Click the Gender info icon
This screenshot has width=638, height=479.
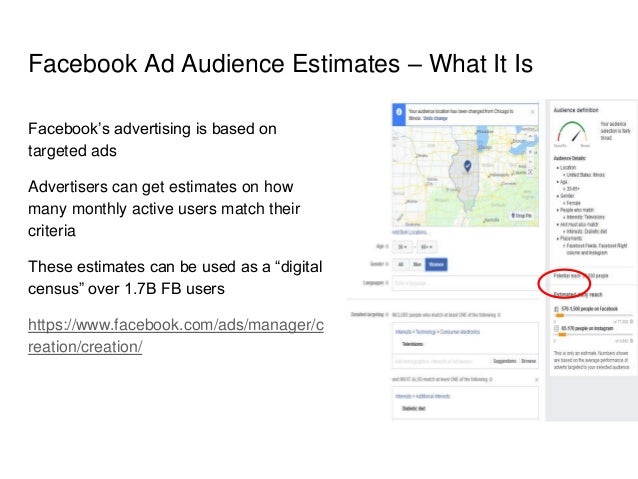pyautogui.click(x=387, y=264)
